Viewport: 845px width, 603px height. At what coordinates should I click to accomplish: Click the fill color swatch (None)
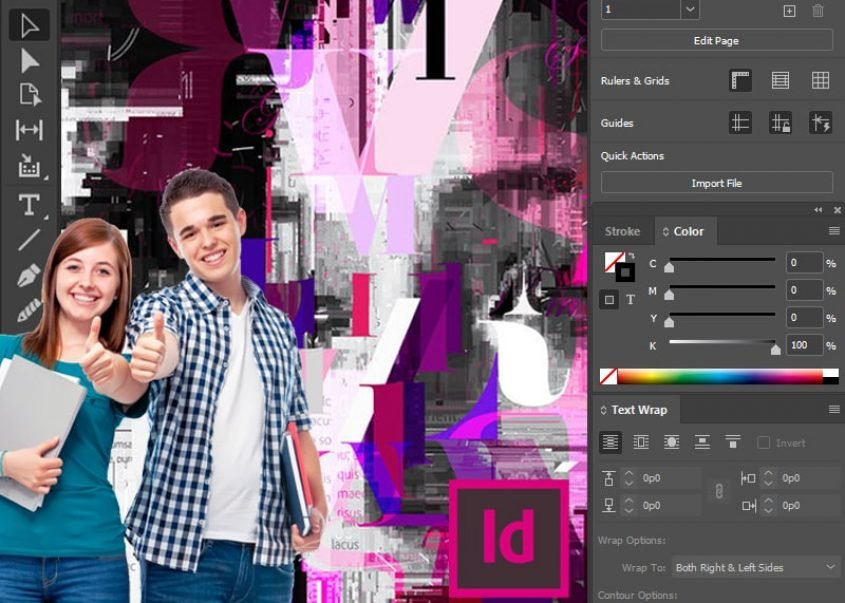point(612,261)
